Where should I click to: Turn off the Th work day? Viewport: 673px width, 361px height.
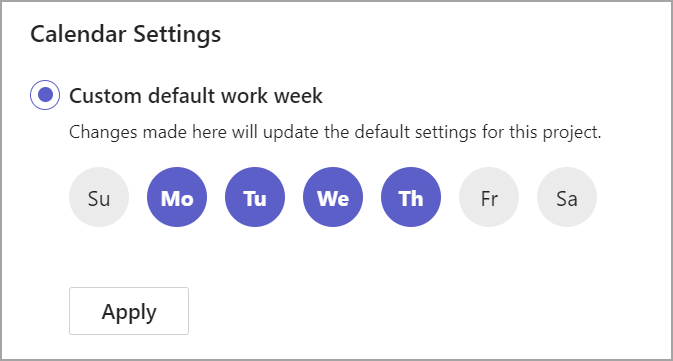(411, 197)
